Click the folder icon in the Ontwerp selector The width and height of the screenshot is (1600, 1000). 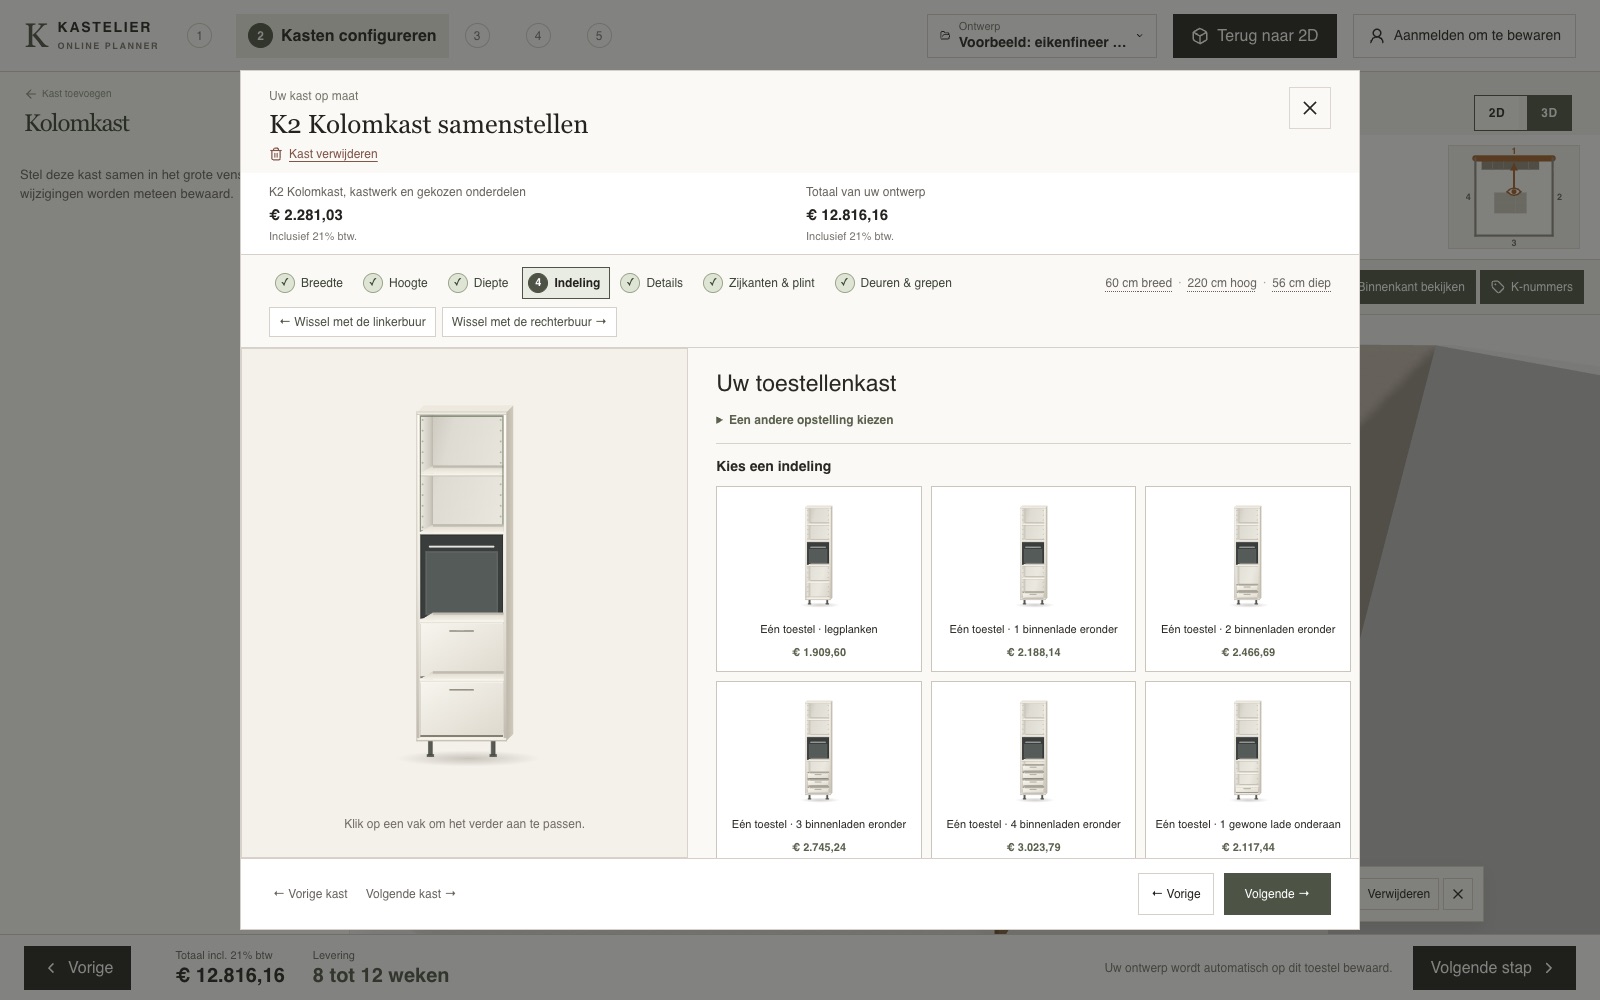pos(945,36)
